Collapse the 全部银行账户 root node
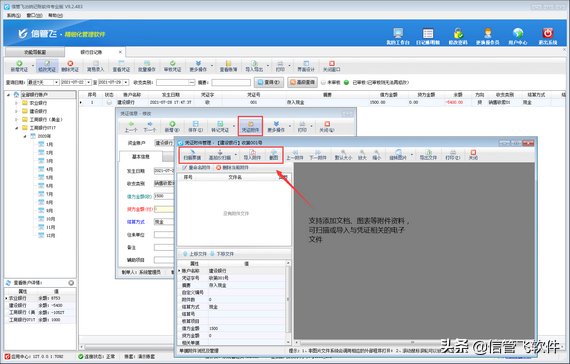The image size is (570, 364). 8,95
